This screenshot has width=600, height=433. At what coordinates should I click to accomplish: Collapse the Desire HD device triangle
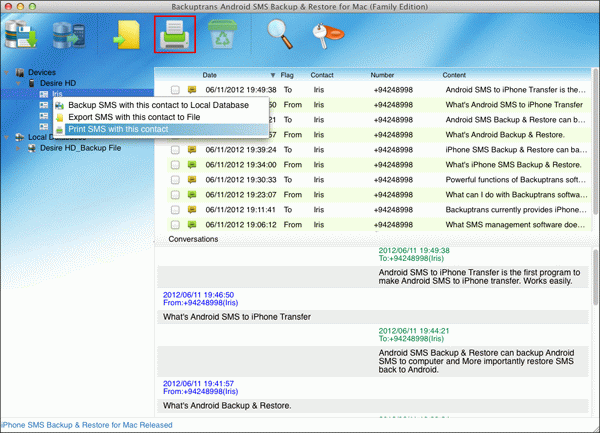(x=18, y=83)
